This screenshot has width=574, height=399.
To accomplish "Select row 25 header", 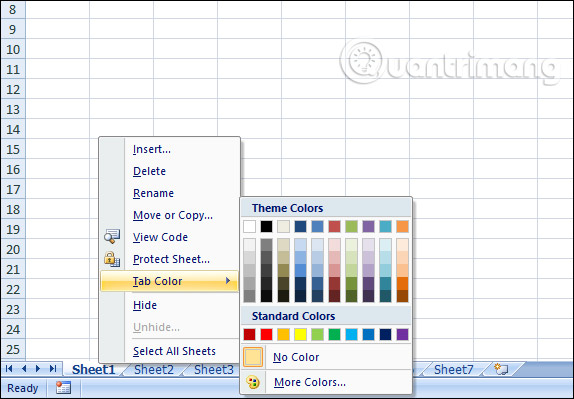I will 13,349.
